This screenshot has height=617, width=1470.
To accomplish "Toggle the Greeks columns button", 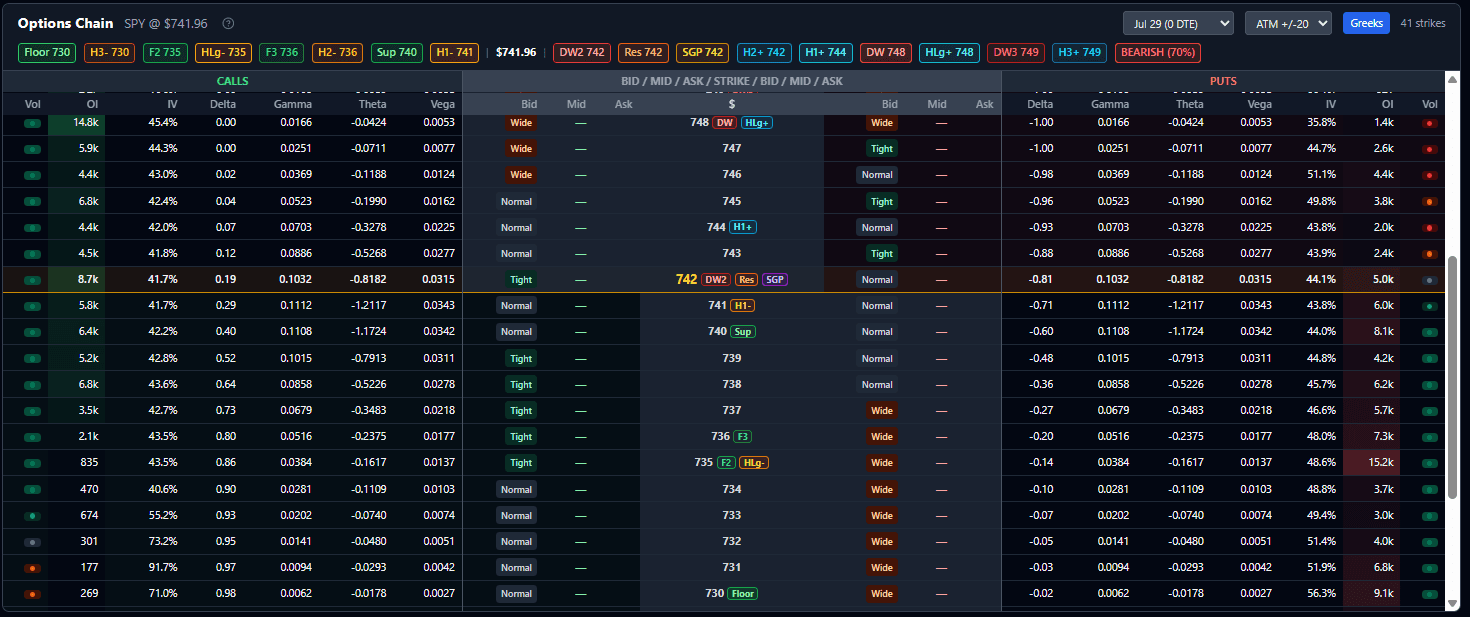I will tap(1366, 23).
